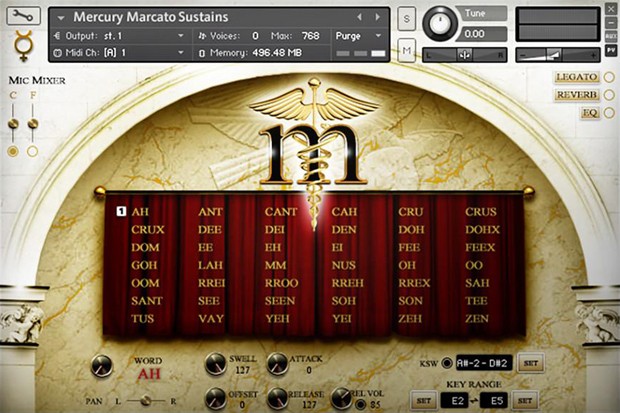620x413 pixels.
Task: Toggle the EQ switch
Action: [609, 113]
